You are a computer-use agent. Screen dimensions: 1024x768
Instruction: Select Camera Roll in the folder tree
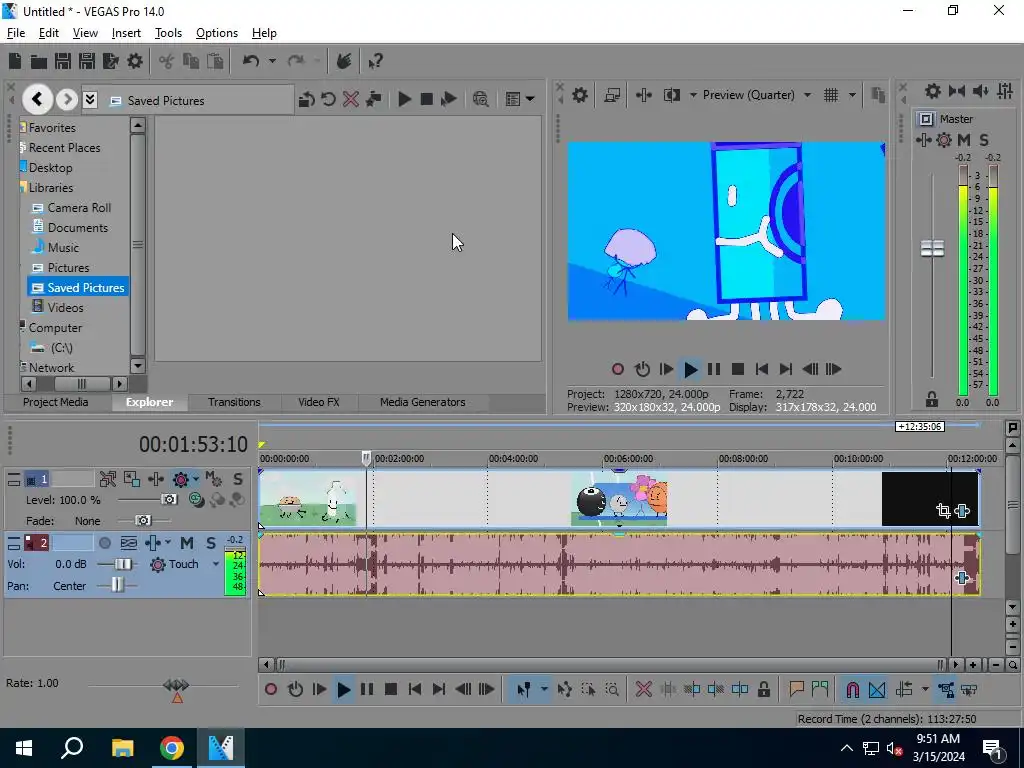point(79,208)
